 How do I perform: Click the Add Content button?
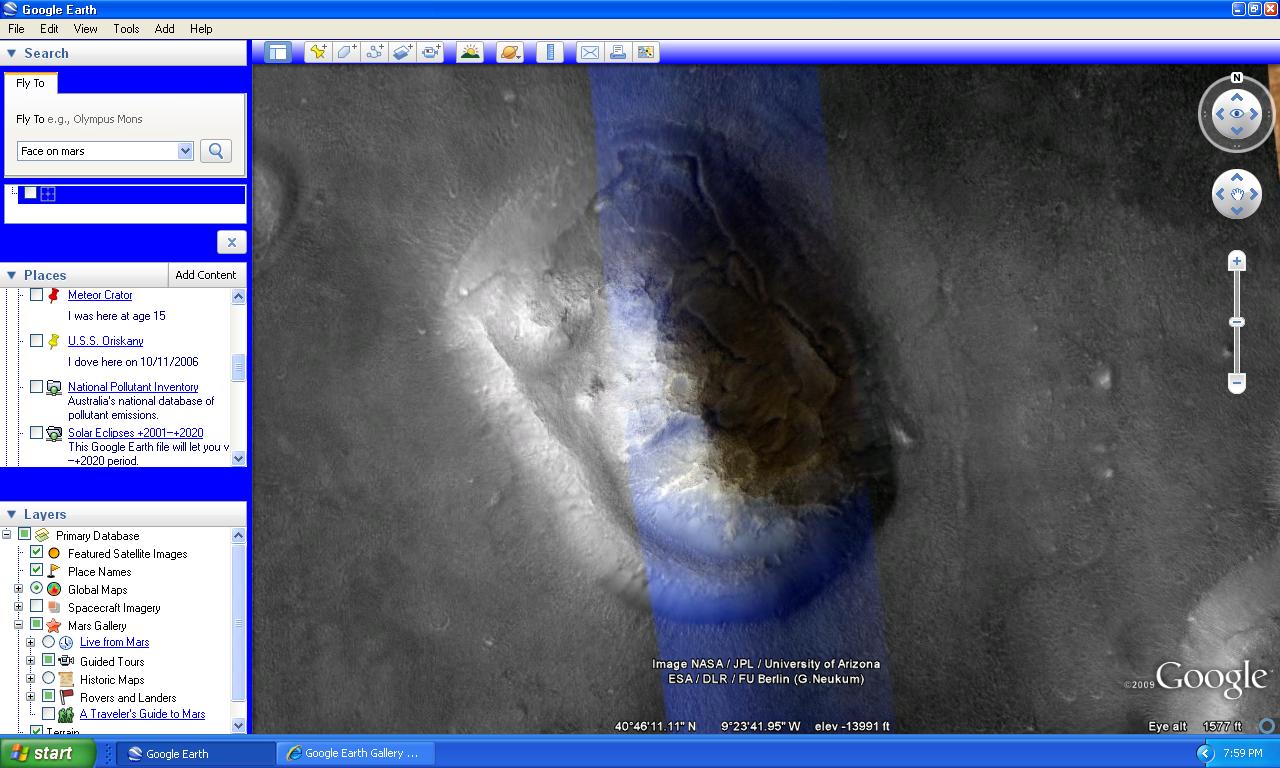pos(206,275)
